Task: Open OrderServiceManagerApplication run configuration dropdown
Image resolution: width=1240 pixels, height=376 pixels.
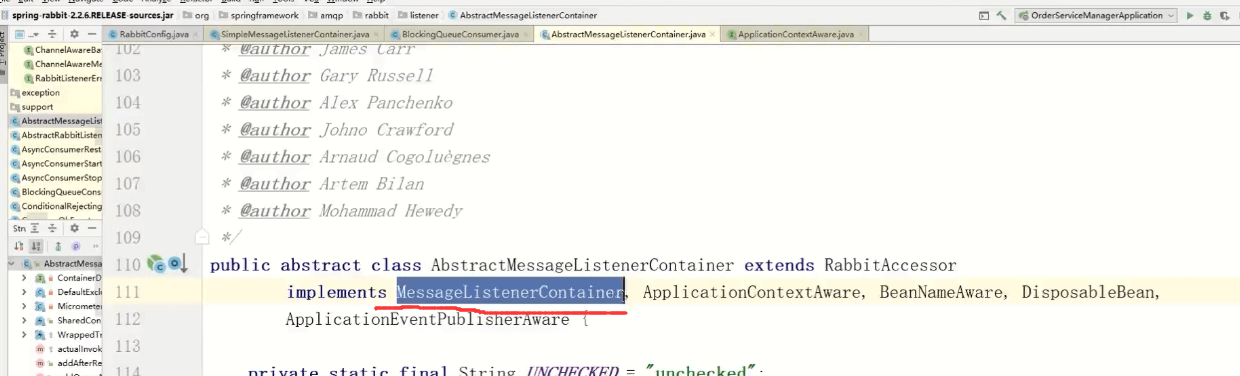Action: click(1095, 15)
